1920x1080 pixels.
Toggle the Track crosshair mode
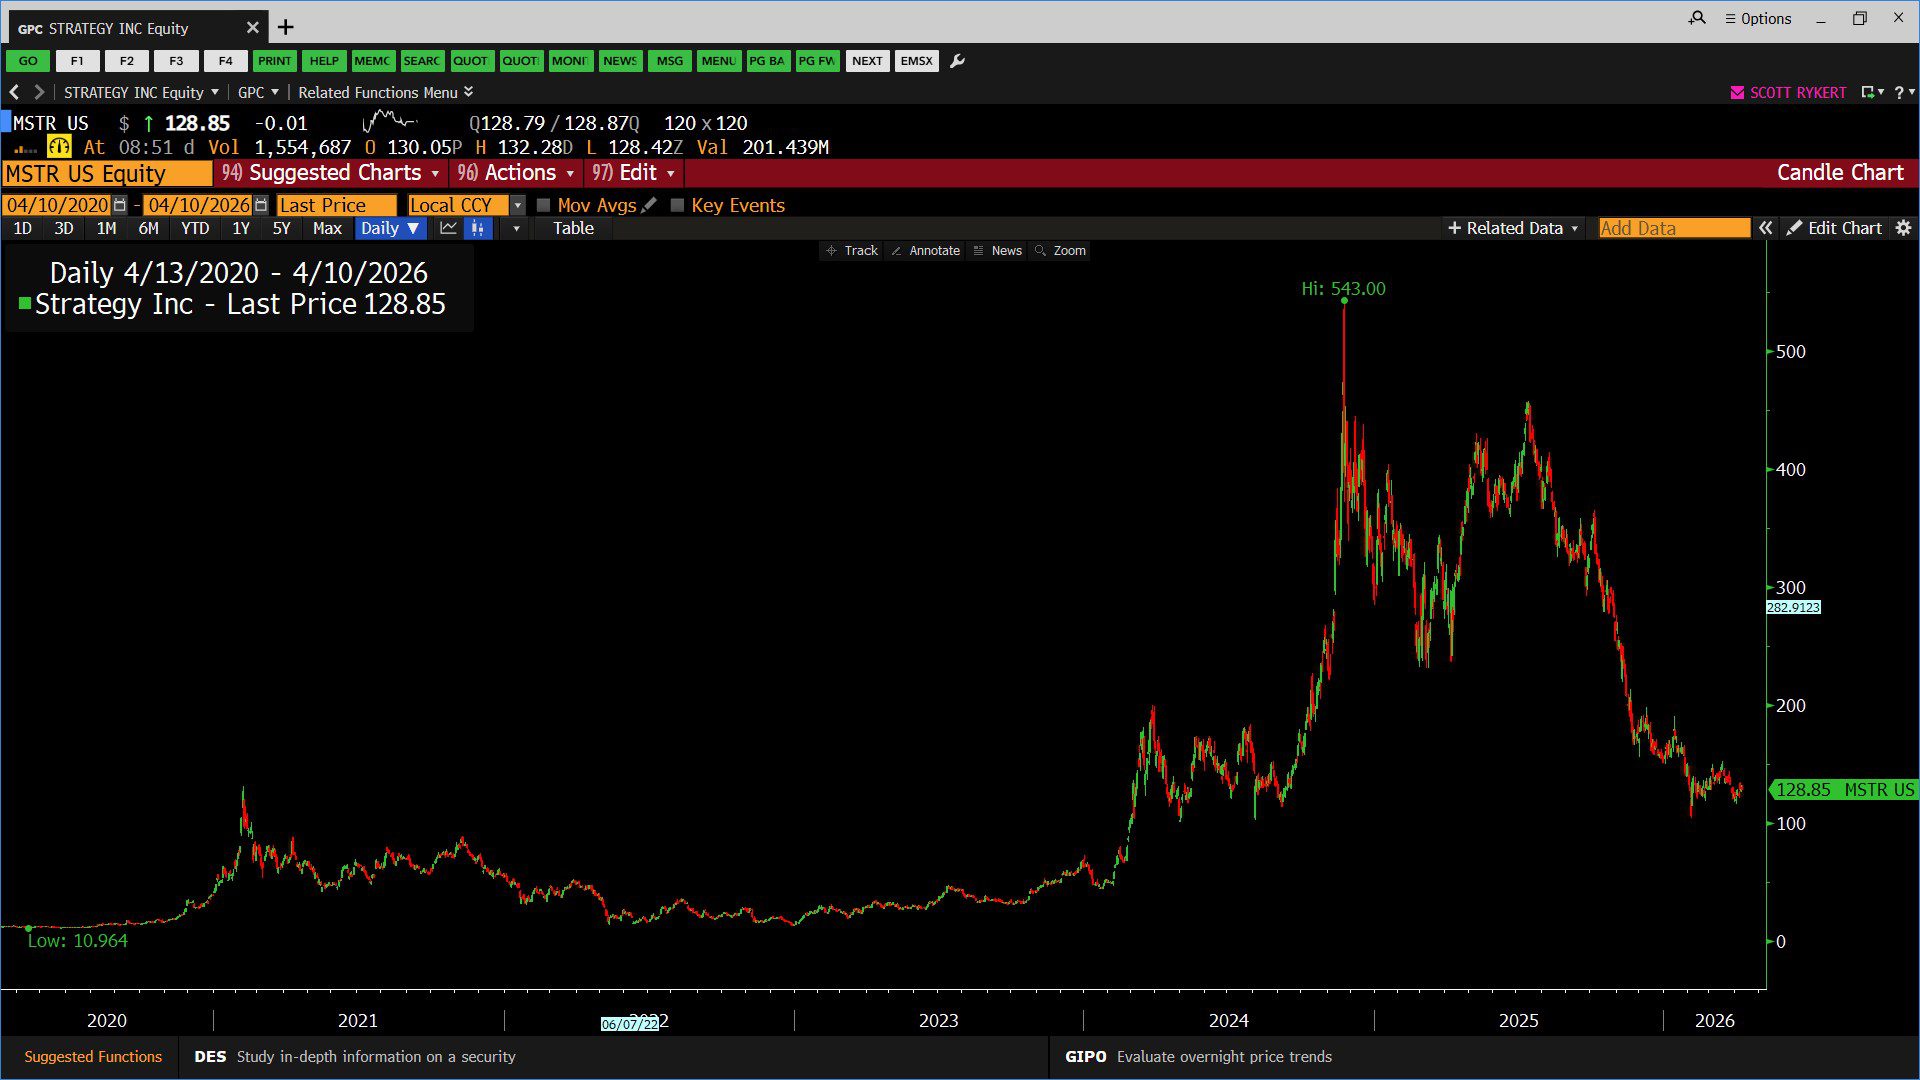coord(851,251)
